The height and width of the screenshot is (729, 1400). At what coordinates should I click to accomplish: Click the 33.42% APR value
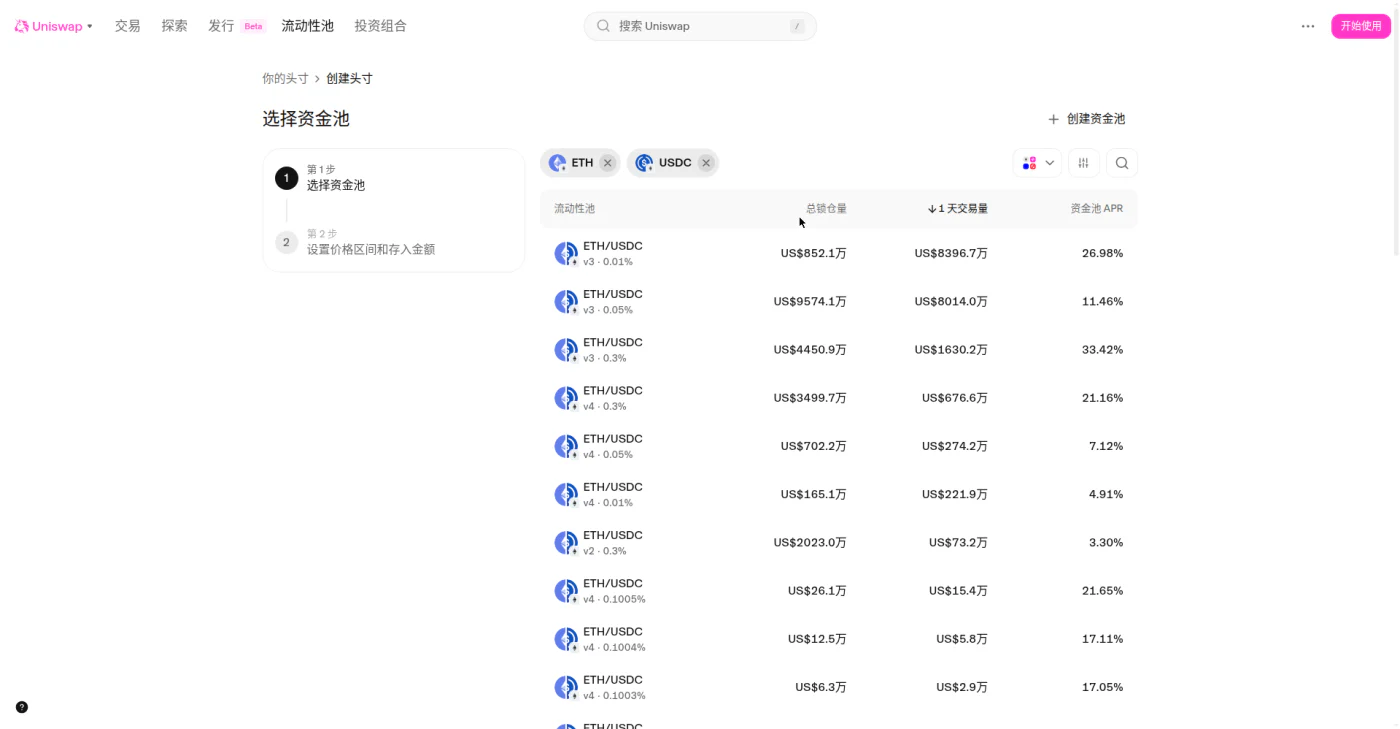pos(1102,350)
